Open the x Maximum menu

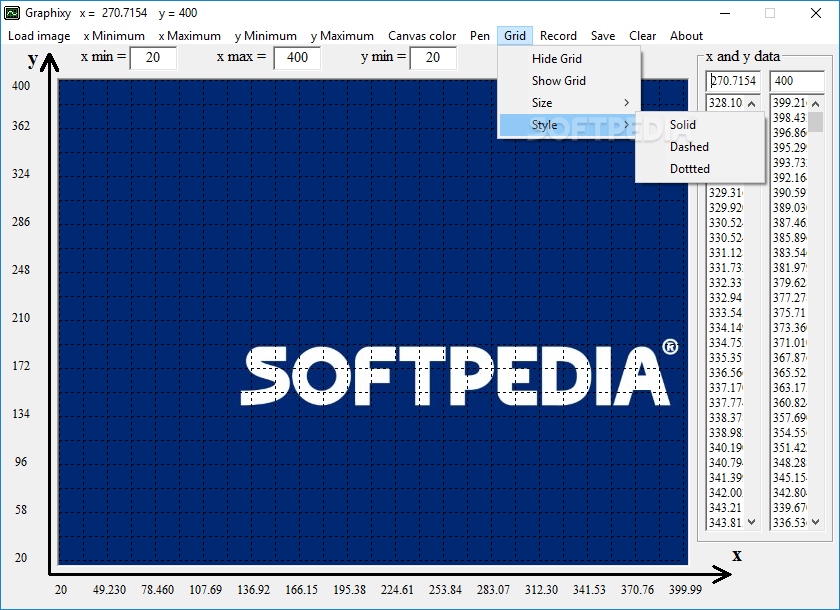tap(190, 36)
